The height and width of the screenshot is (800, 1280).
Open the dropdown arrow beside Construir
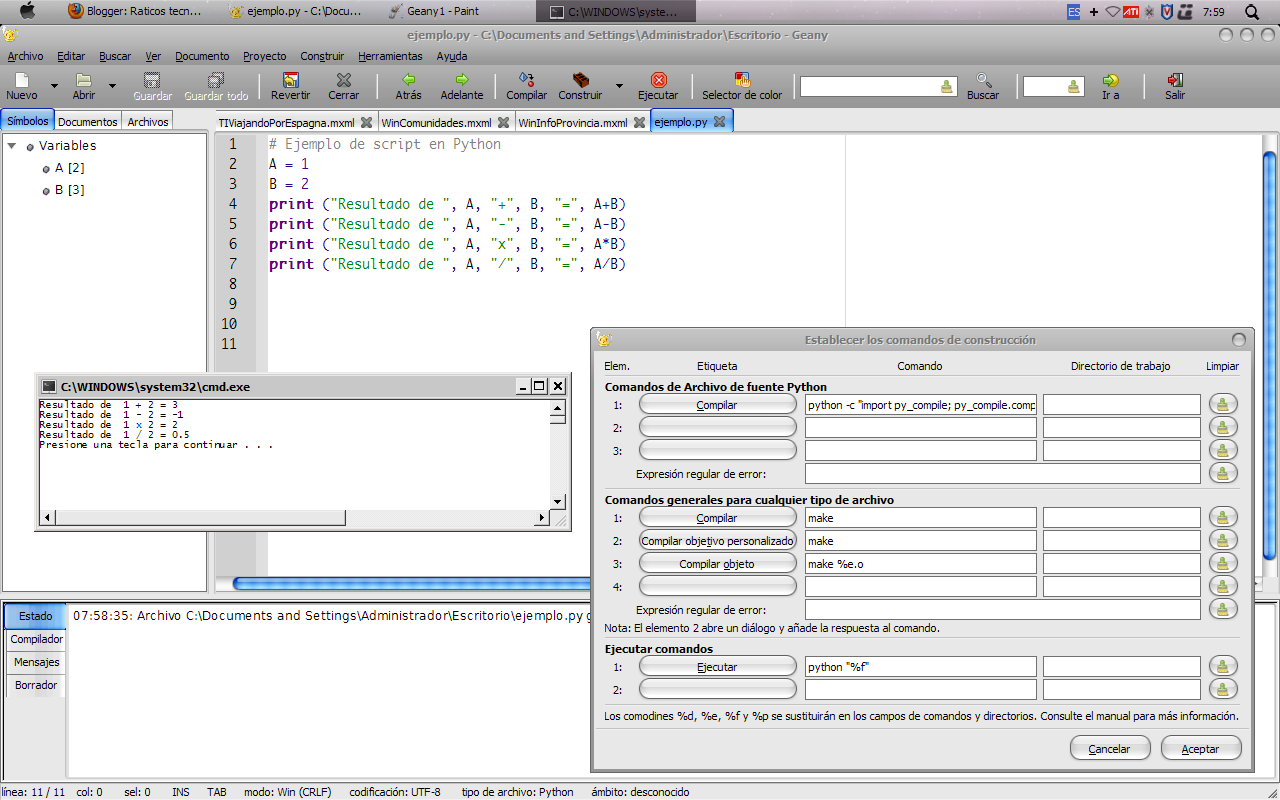coord(619,87)
